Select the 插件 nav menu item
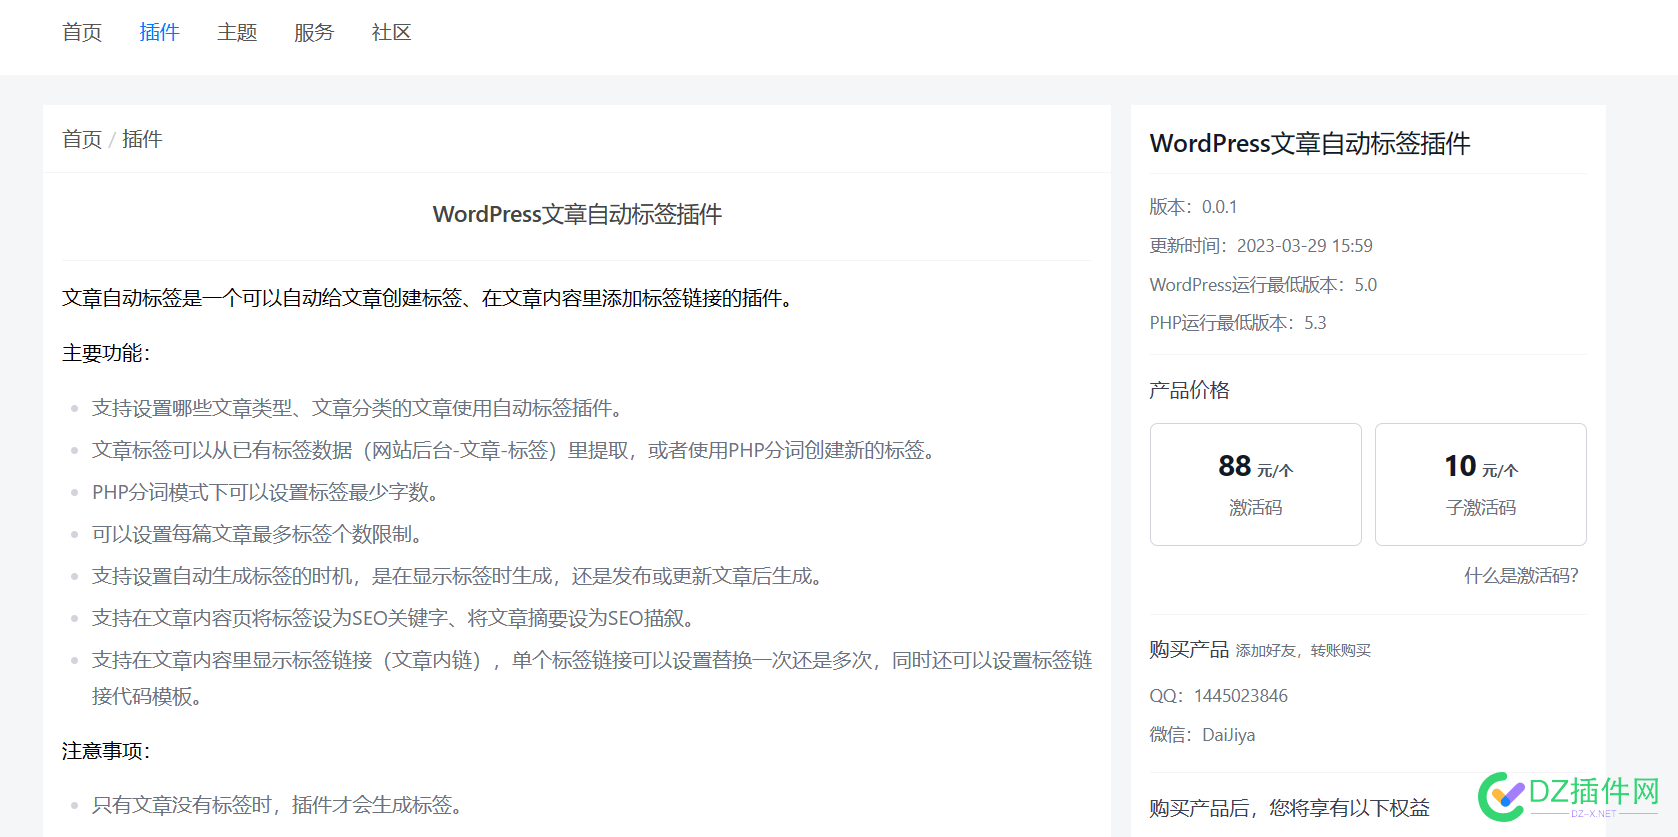Viewport: 1678px width, 837px height. pyautogui.click(x=159, y=33)
